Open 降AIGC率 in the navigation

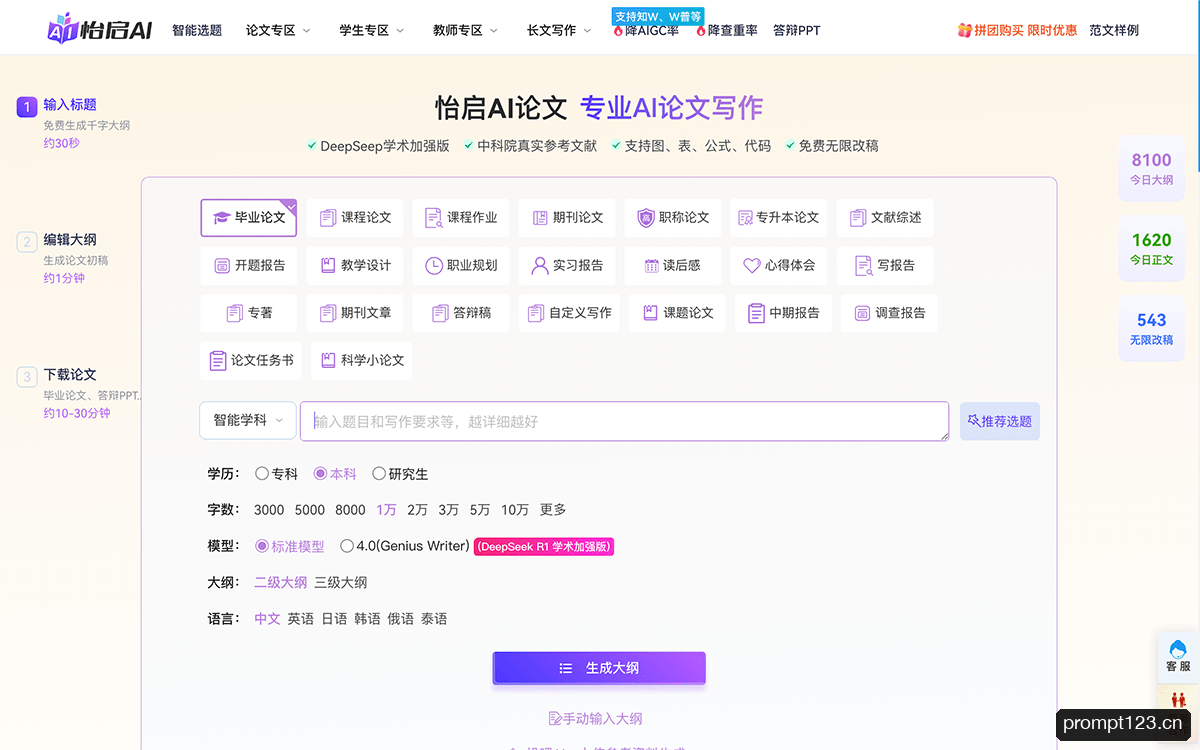pyautogui.click(x=646, y=30)
